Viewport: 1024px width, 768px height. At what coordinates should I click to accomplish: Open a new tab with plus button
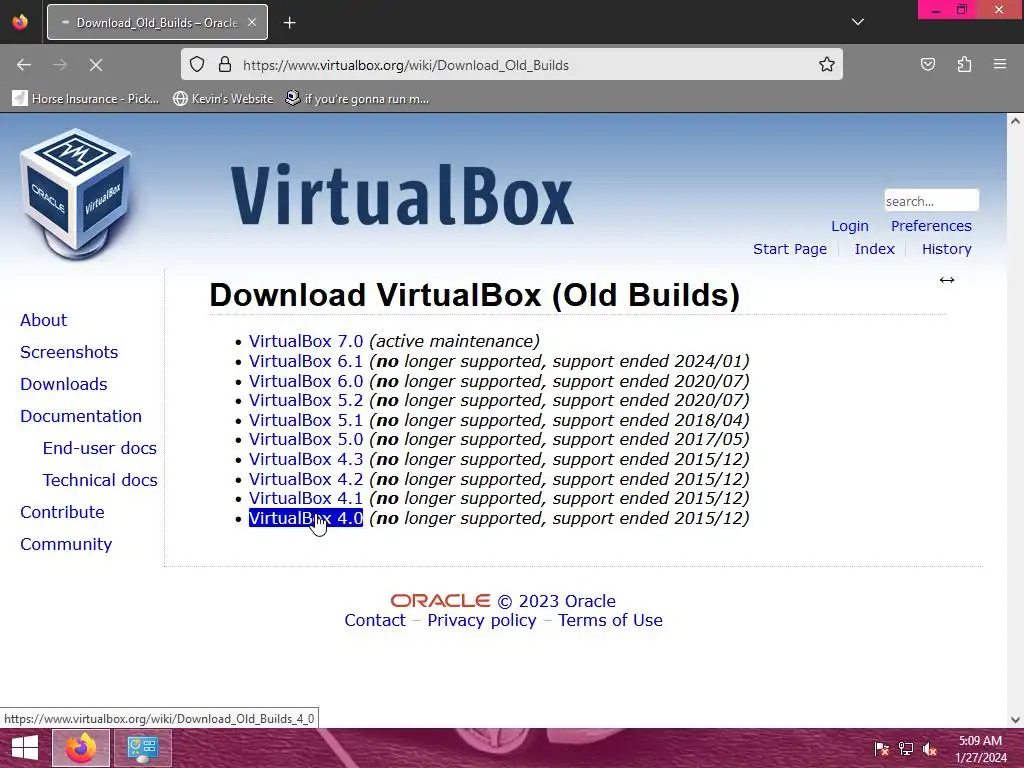coord(289,23)
